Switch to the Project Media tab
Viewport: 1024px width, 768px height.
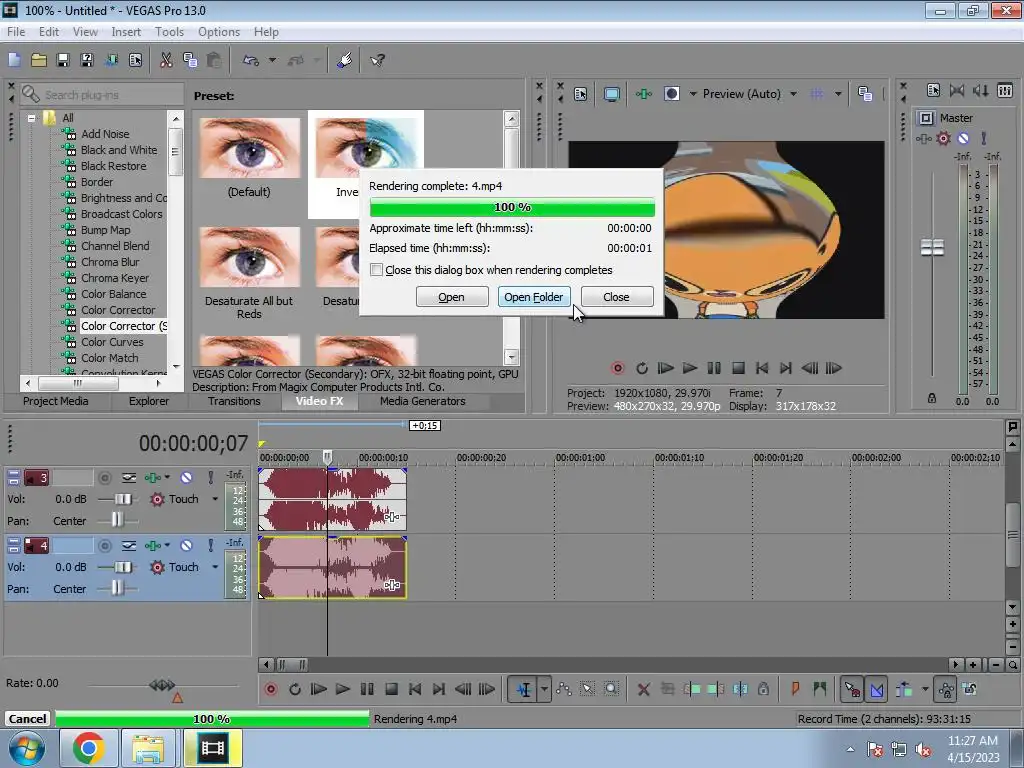coord(56,401)
